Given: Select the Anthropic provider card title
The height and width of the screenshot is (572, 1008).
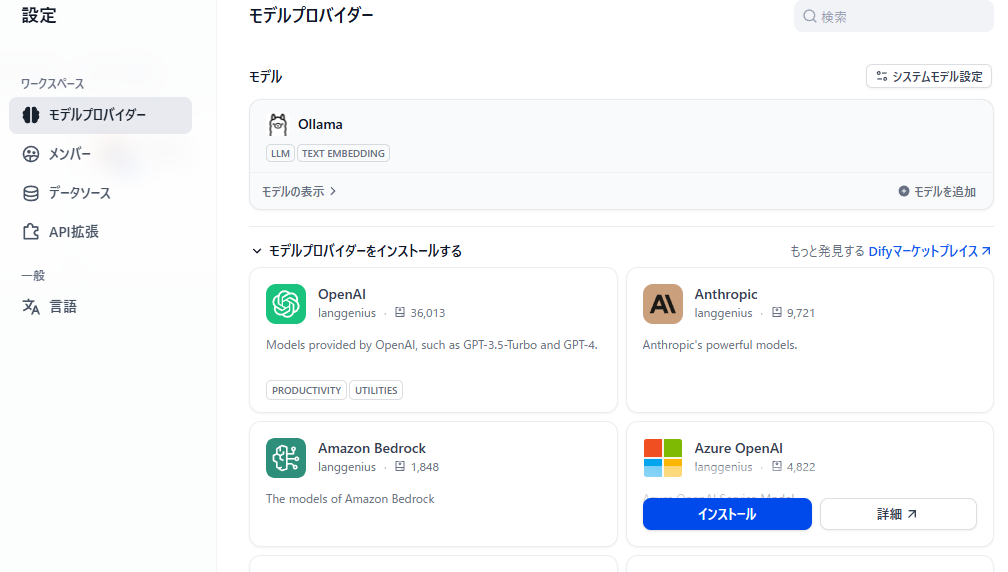Looking at the screenshot, I should pyautogui.click(x=726, y=294).
